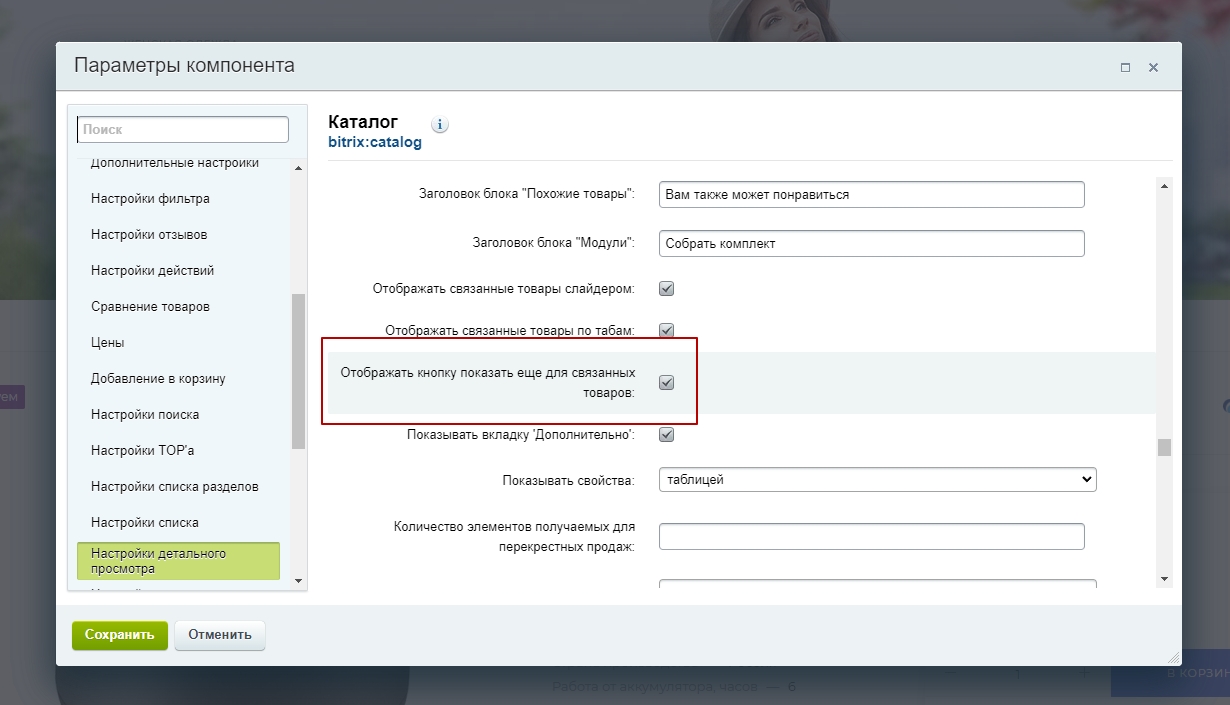Viewport: 1230px width, 705px height.
Task: Toggle 'Отображать связанные товары по табам' checkbox
Action: (x=667, y=329)
